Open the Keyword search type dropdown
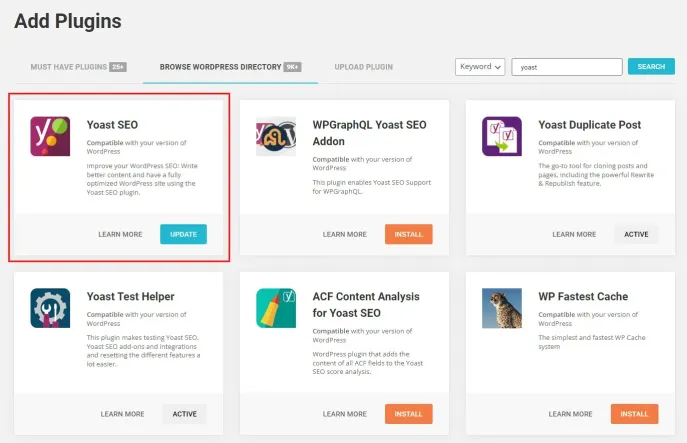 (480, 67)
